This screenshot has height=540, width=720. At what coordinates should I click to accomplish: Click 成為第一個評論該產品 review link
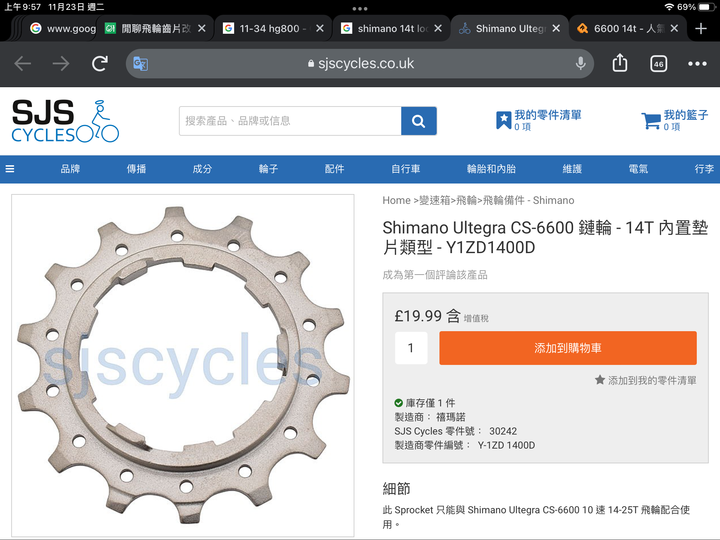(435, 275)
